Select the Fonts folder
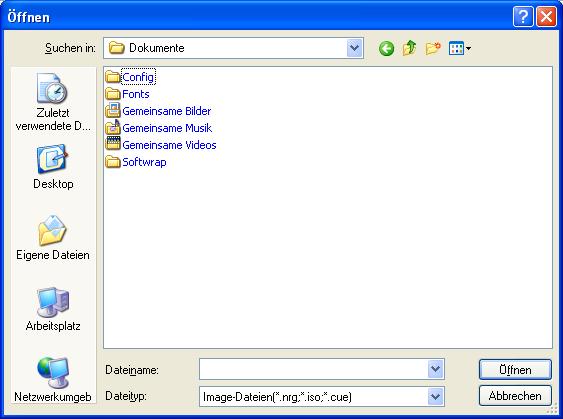Viewport: 563px width, 419px height. pyautogui.click(x=127, y=94)
